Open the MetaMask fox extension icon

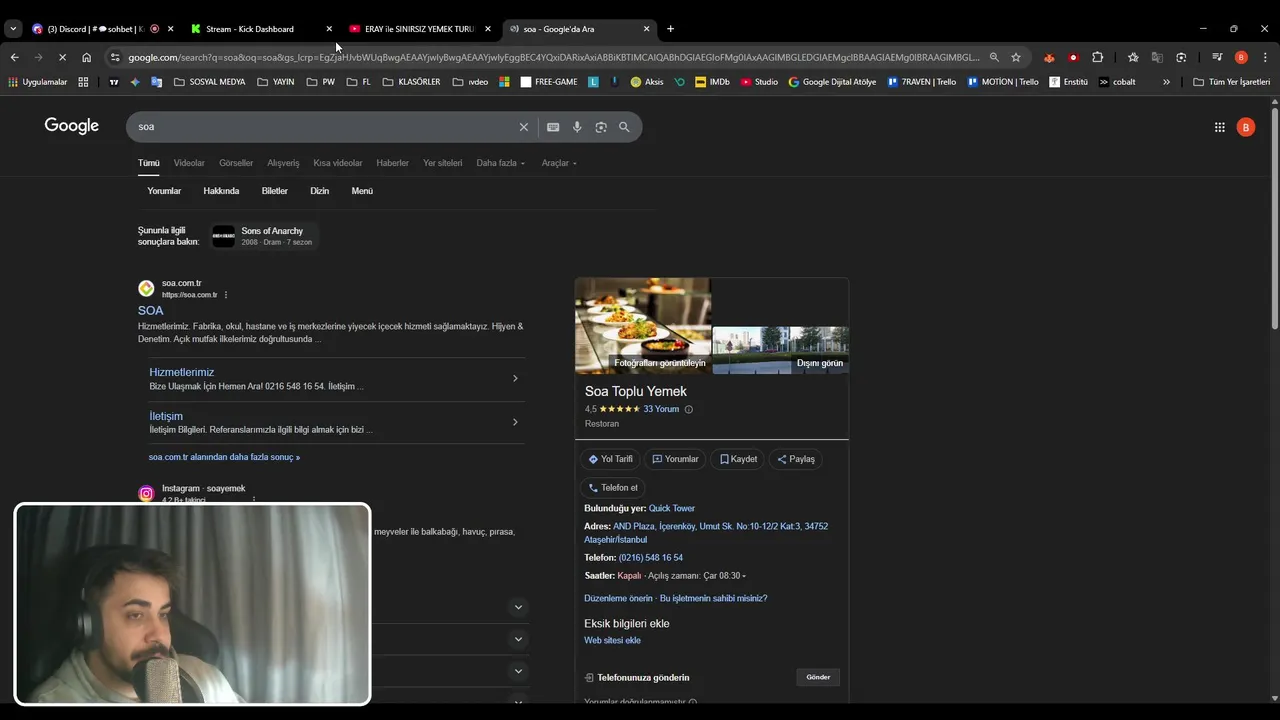pyautogui.click(x=1049, y=57)
